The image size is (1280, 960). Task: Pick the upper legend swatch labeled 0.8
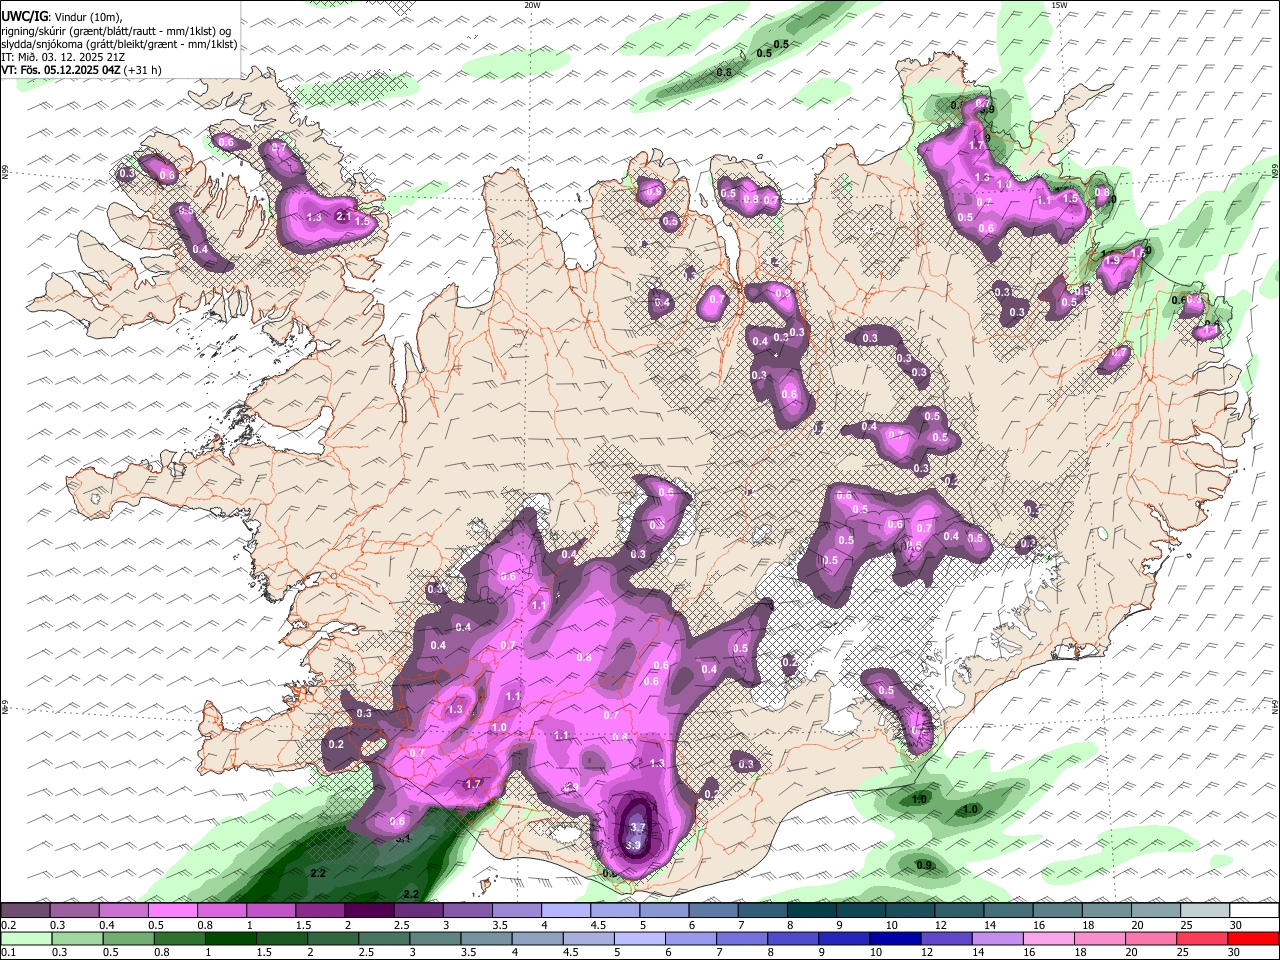[221, 911]
